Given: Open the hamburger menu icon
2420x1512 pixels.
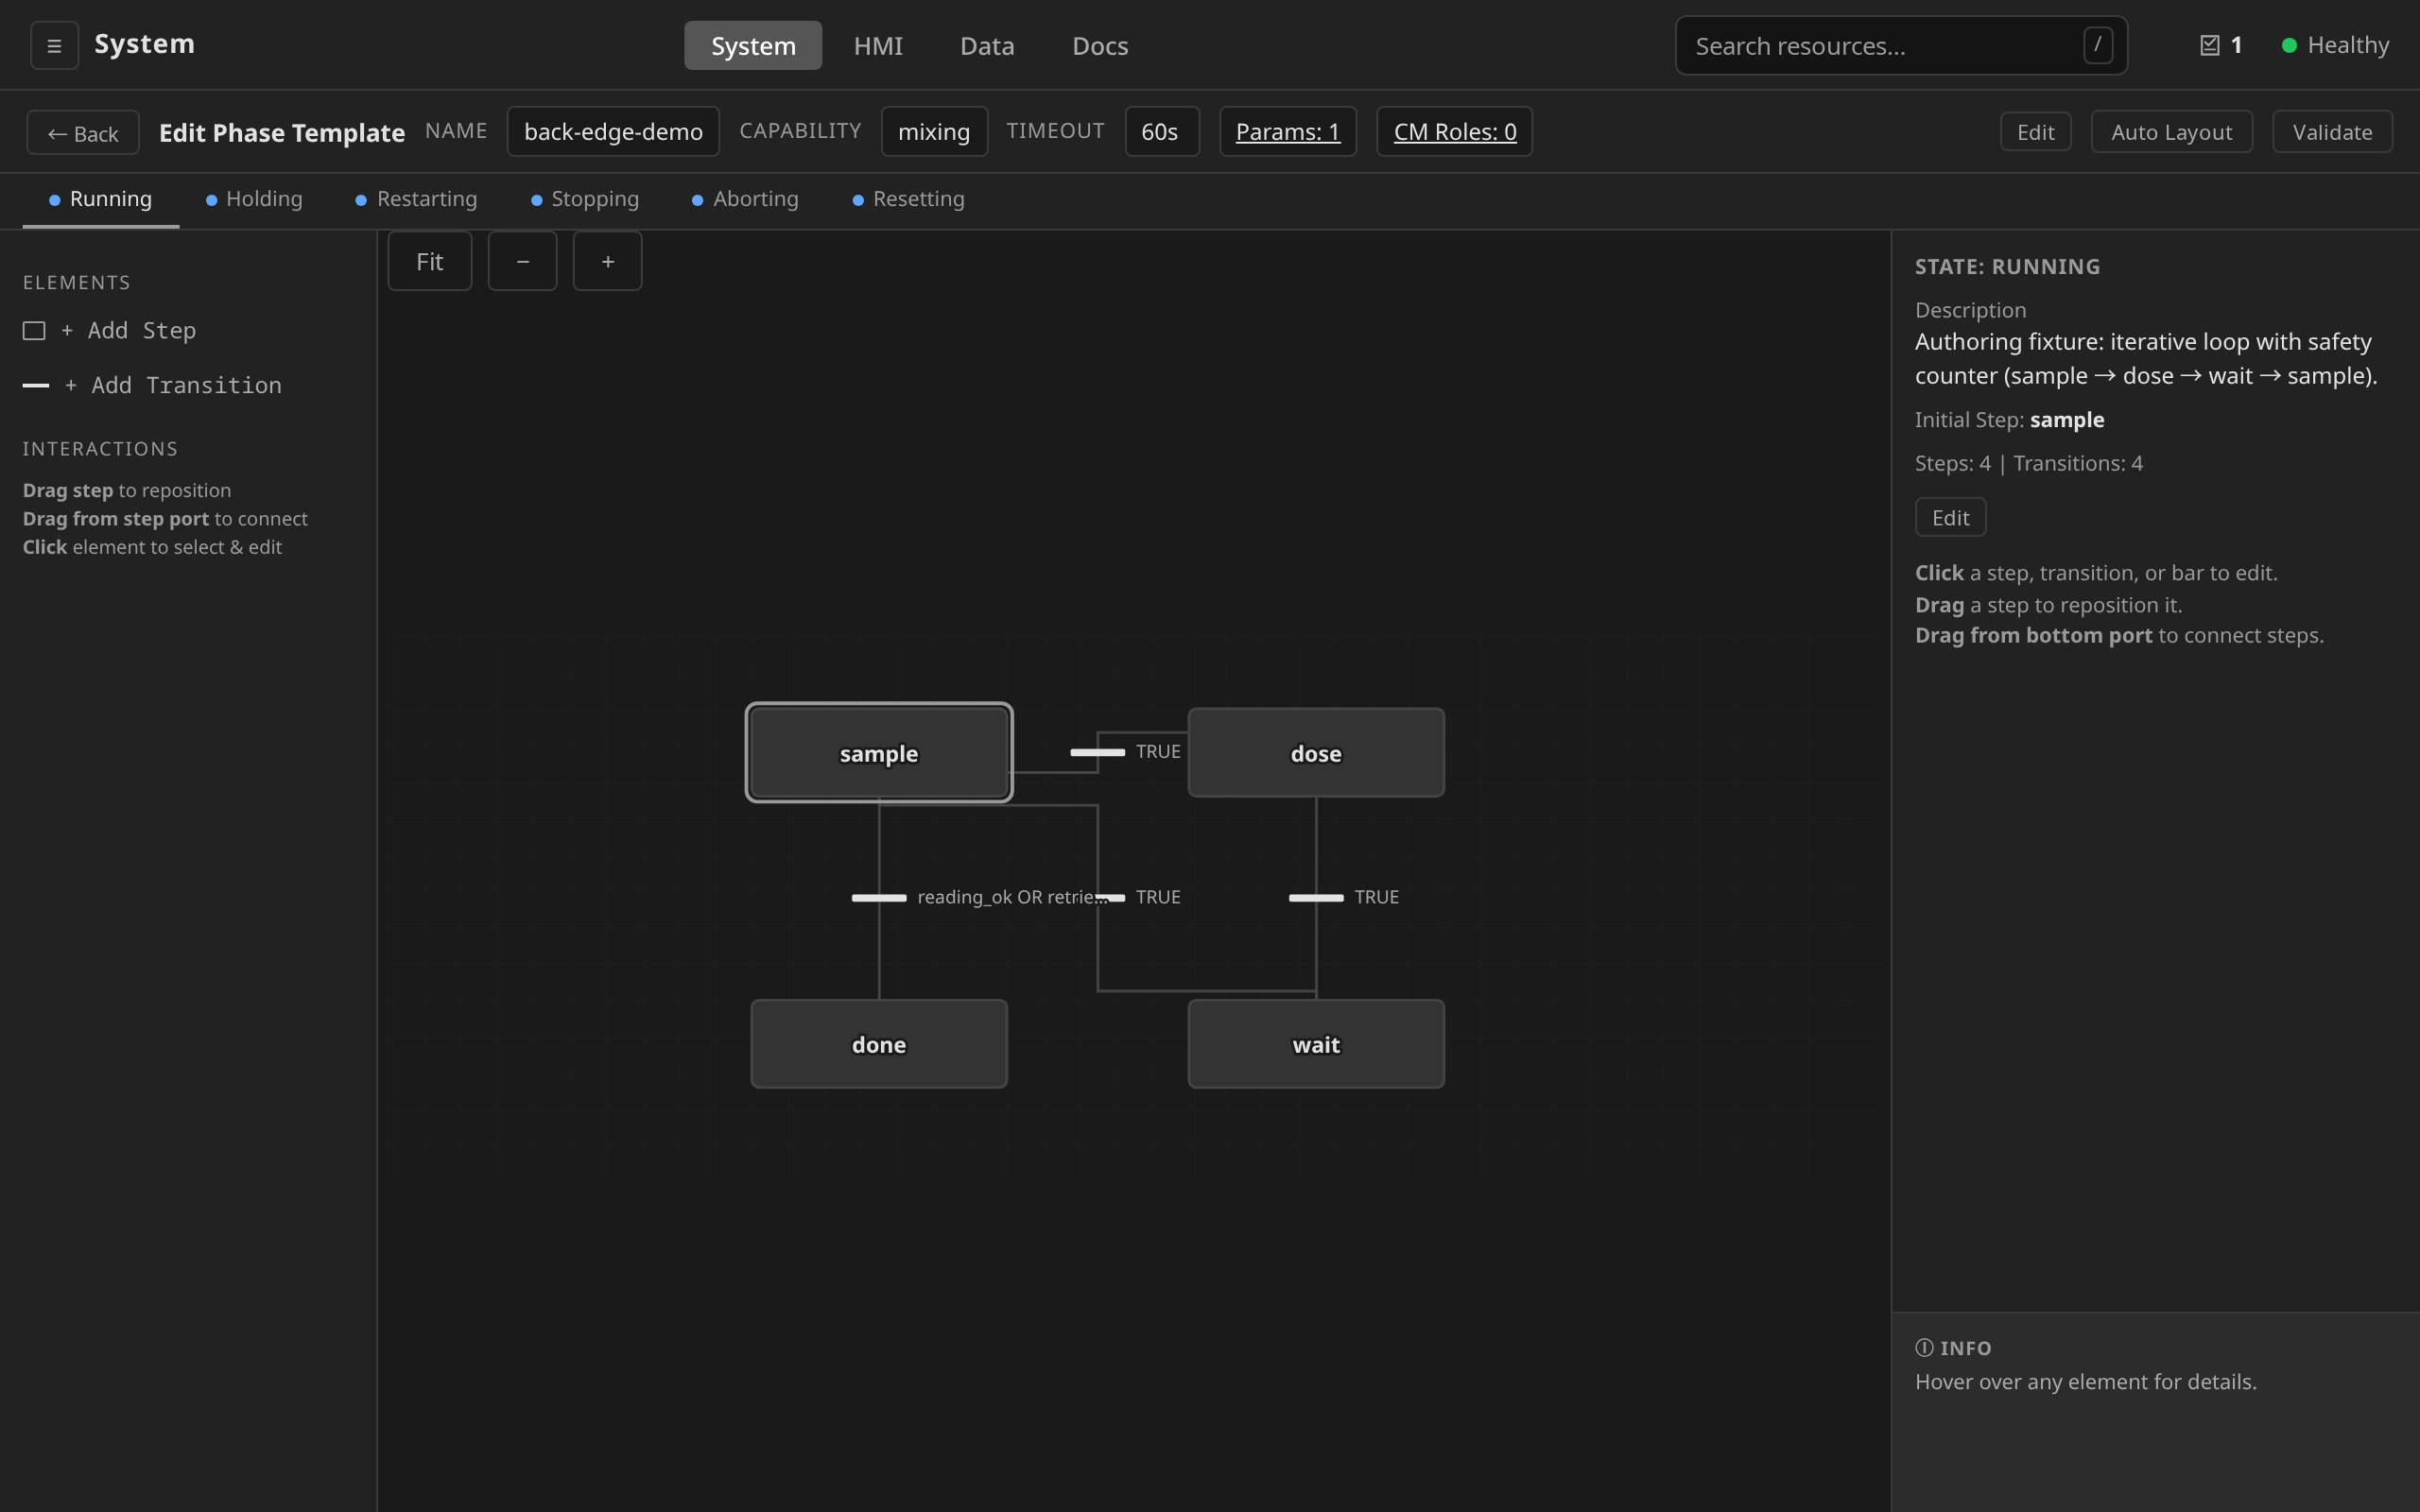Looking at the screenshot, I should [54, 46].
